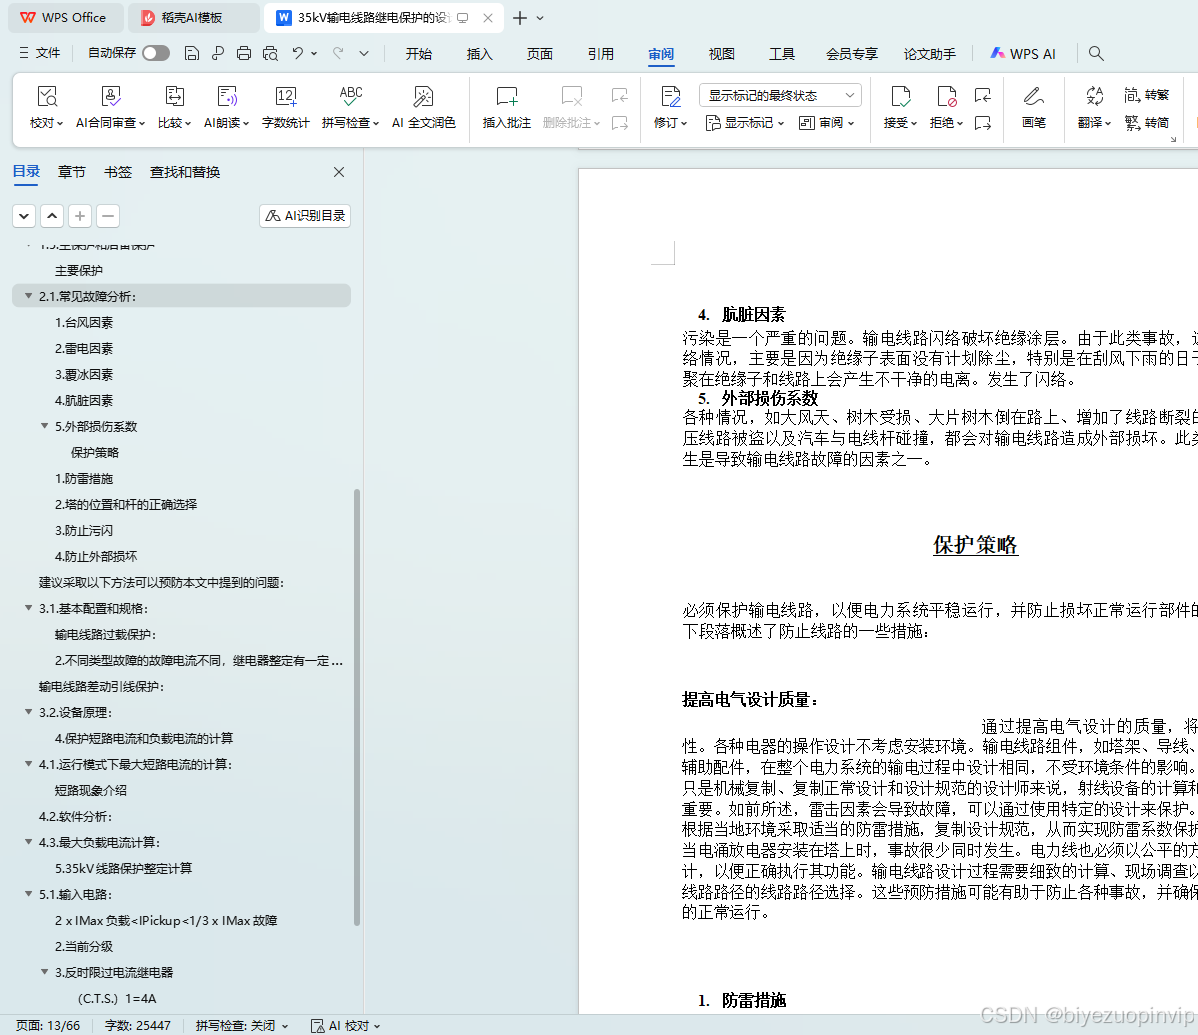This screenshot has width=1198, height=1035.
Task: Click the undo arrow icon
Action: point(298,53)
